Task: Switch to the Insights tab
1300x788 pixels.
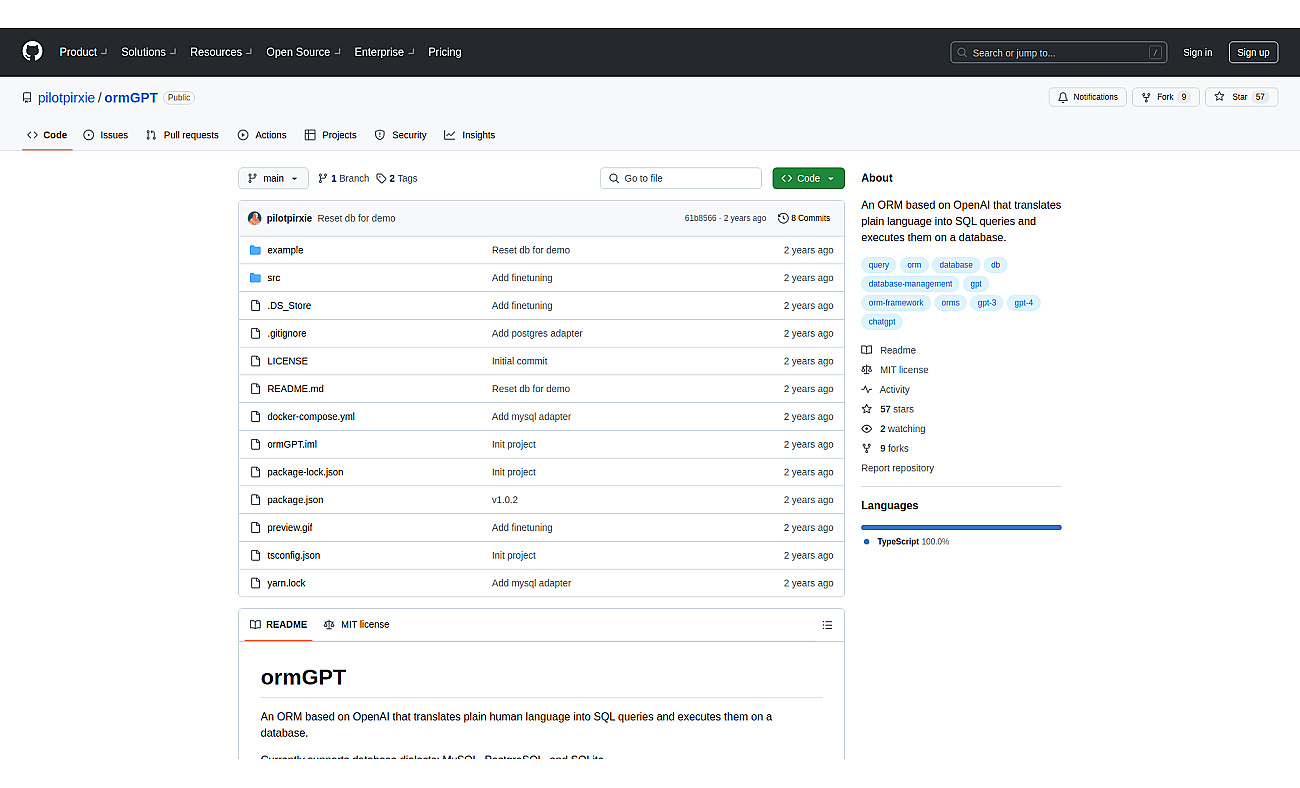Action: tap(470, 135)
